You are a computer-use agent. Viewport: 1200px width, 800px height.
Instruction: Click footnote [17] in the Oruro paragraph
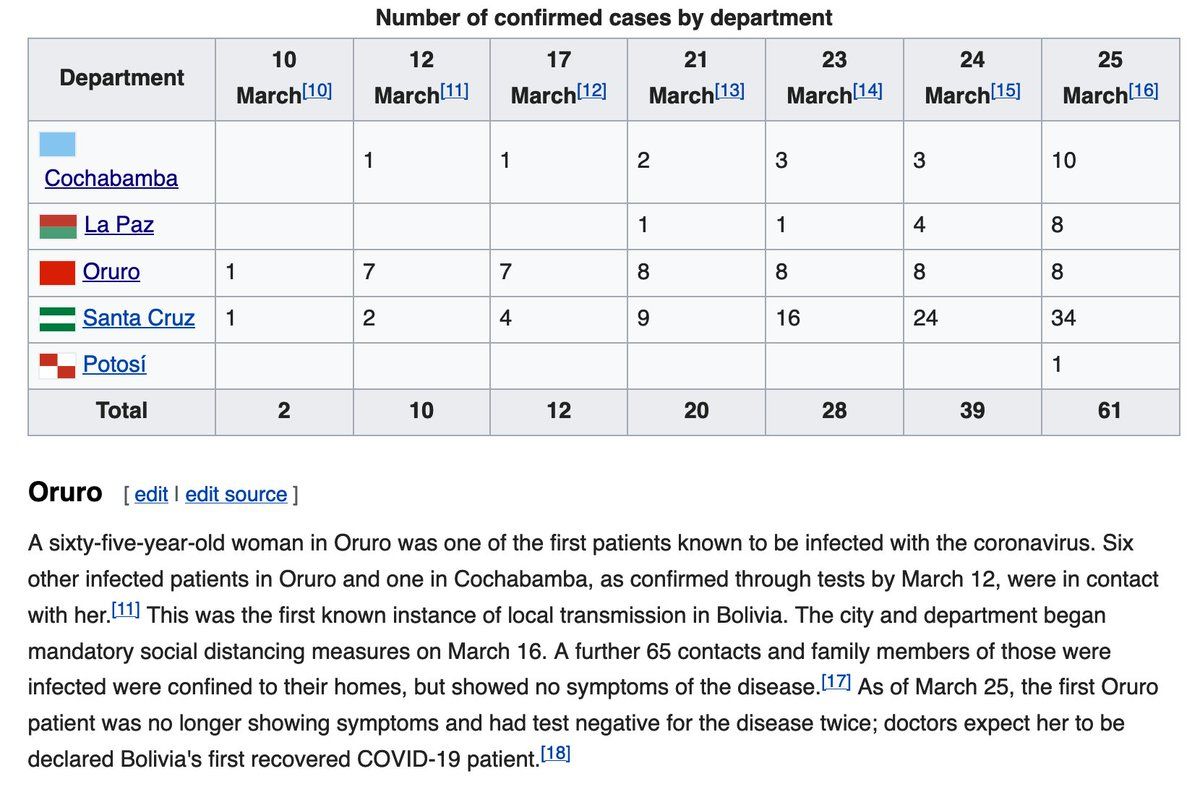pyautogui.click(x=836, y=682)
